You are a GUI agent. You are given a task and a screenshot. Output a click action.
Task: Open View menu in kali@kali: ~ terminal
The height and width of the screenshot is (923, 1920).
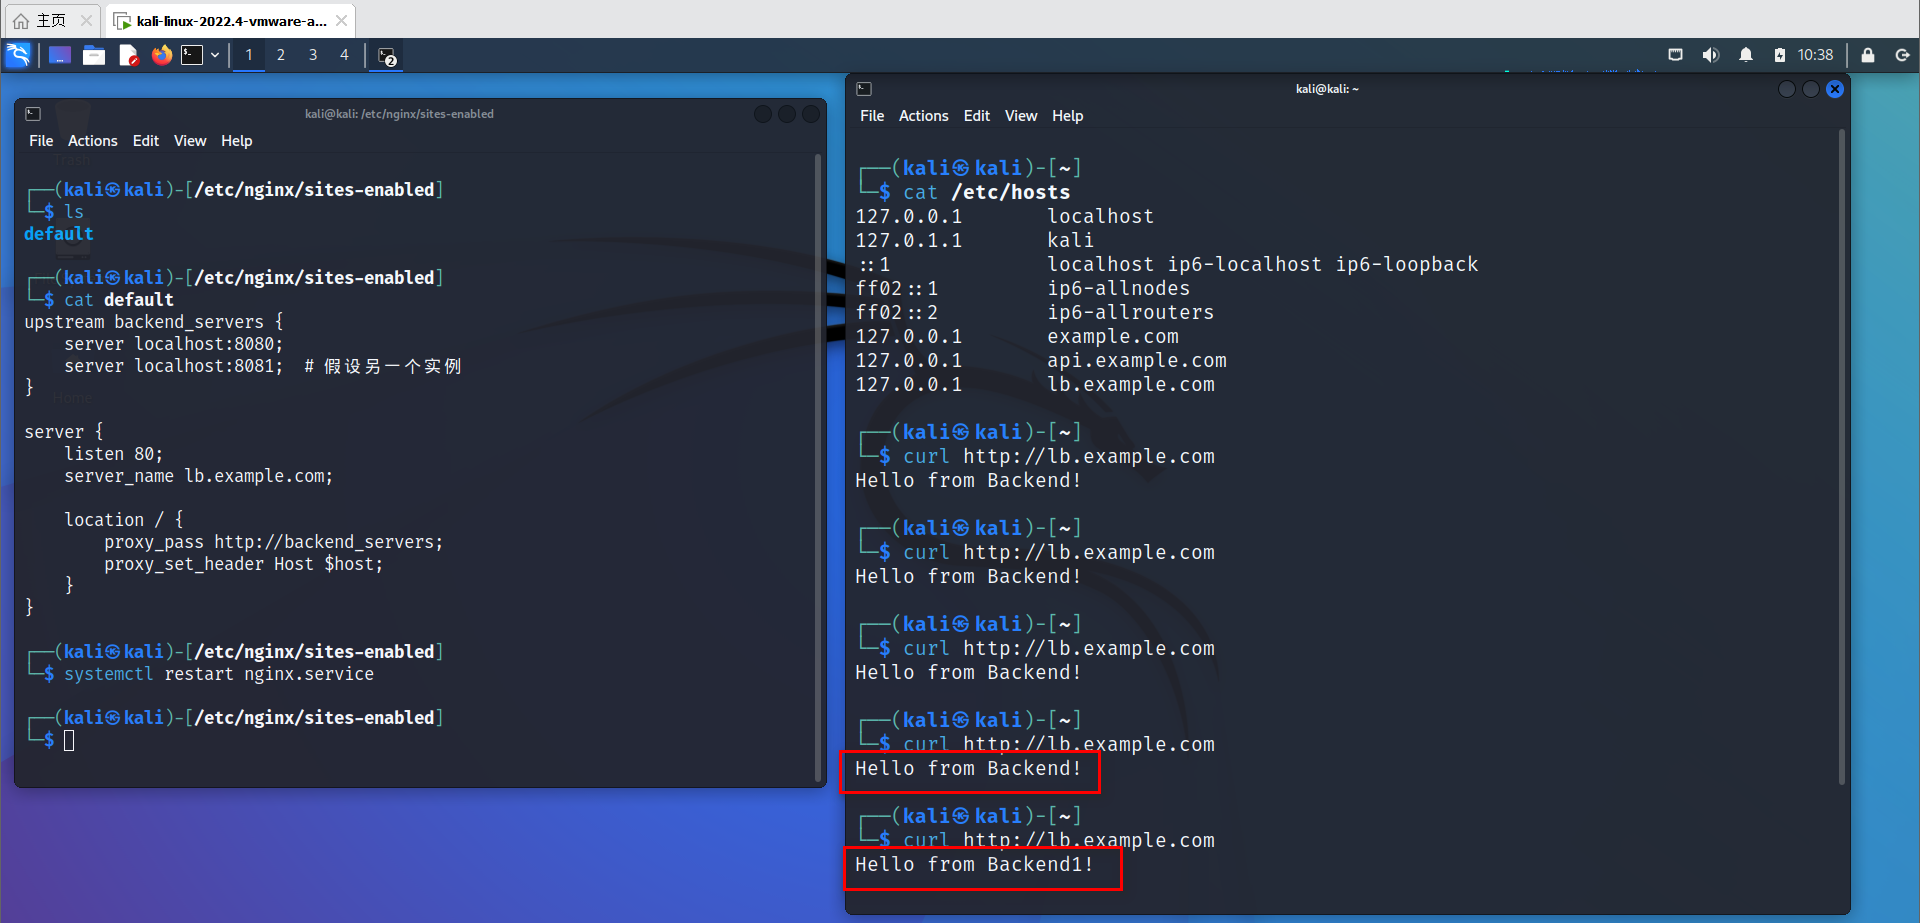1021,116
